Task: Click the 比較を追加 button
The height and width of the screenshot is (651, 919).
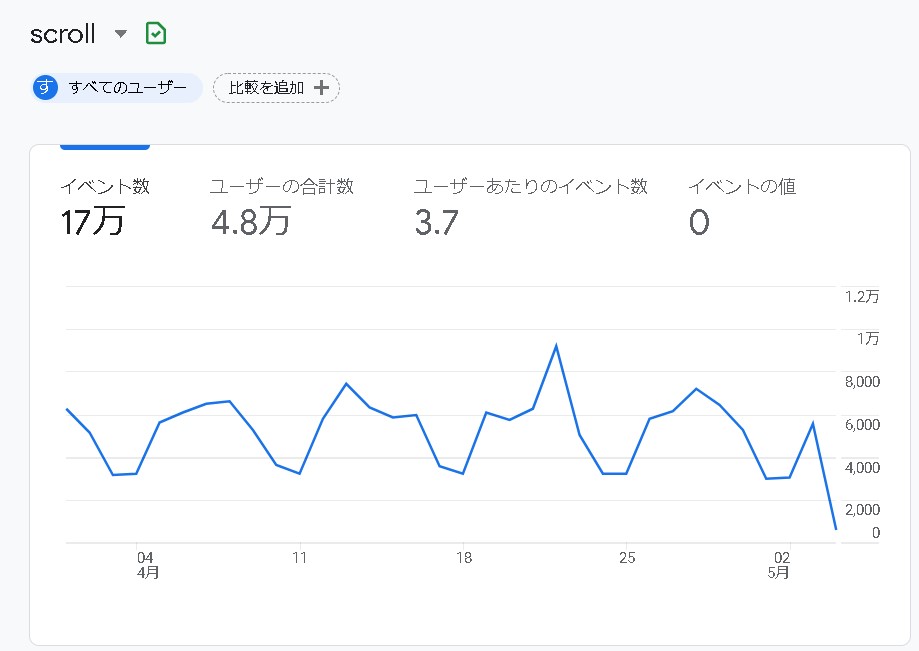Action: pyautogui.click(x=277, y=88)
